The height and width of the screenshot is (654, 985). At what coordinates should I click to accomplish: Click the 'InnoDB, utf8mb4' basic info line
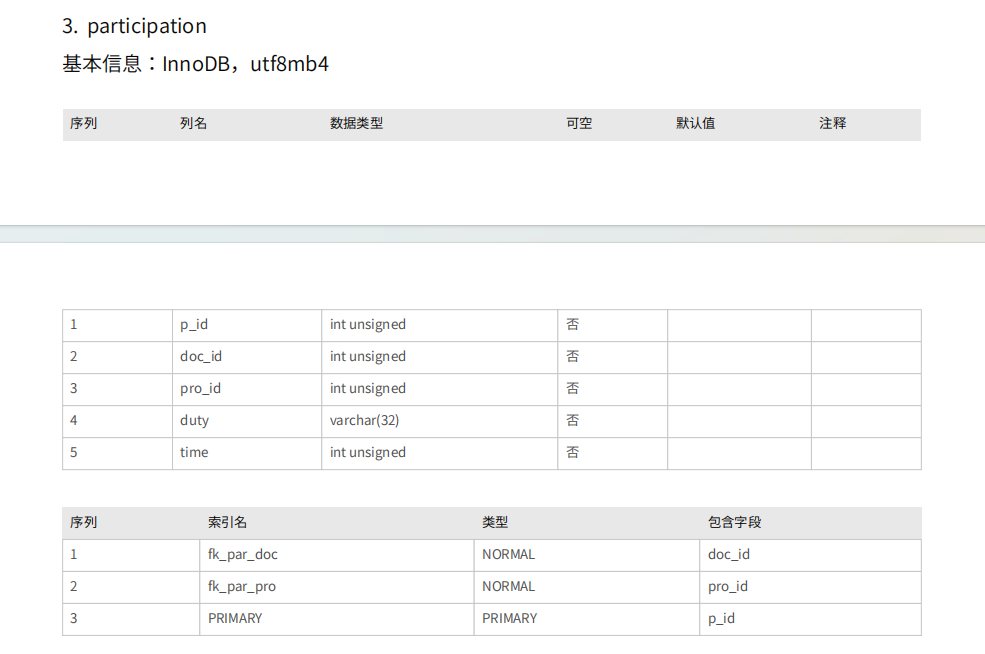(x=196, y=65)
